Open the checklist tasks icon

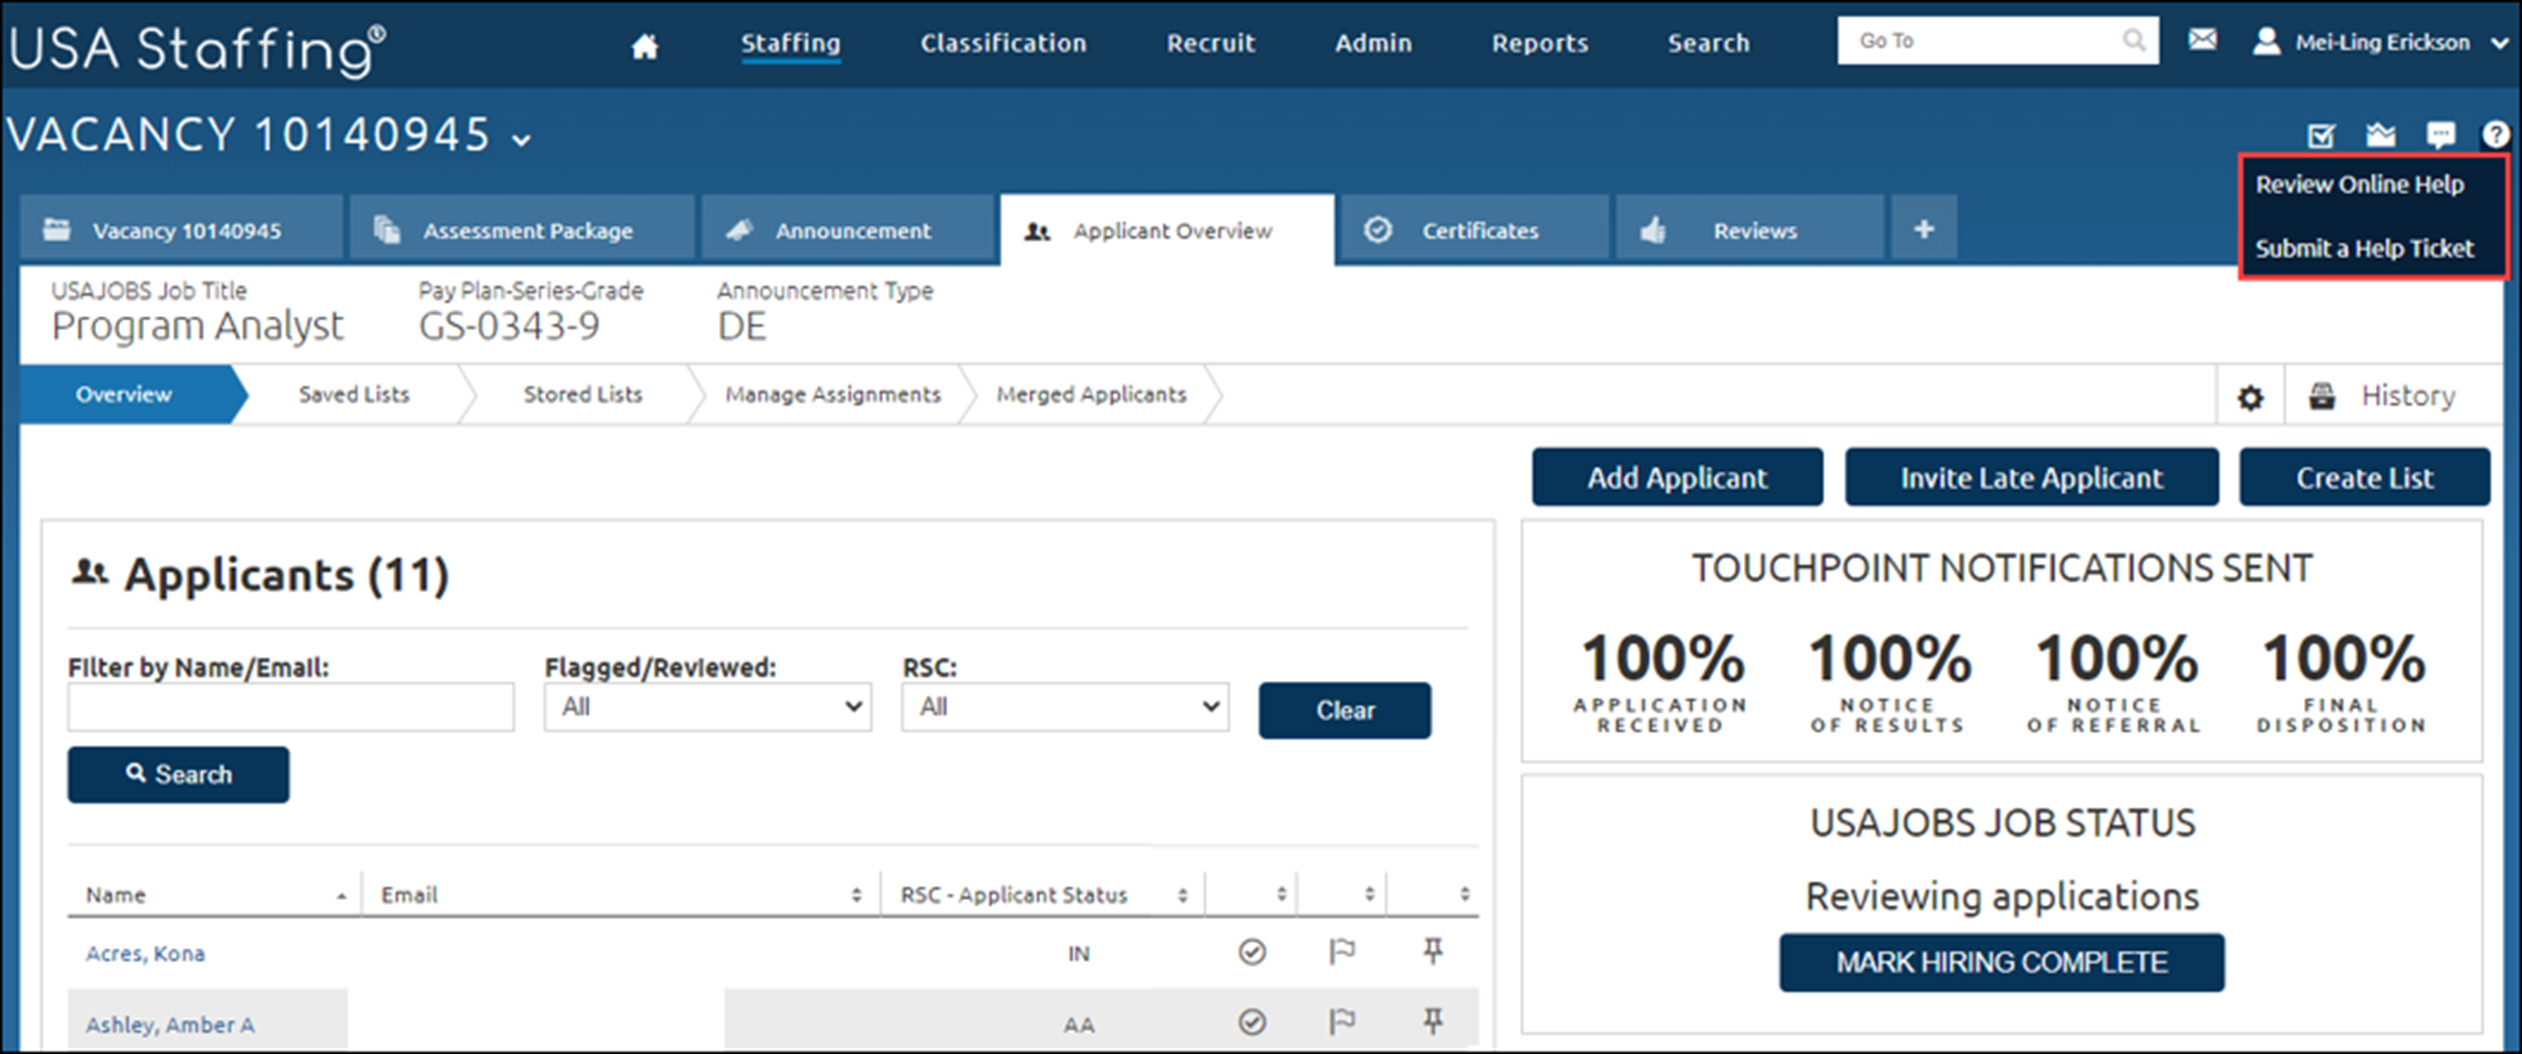(x=2321, y=135)
